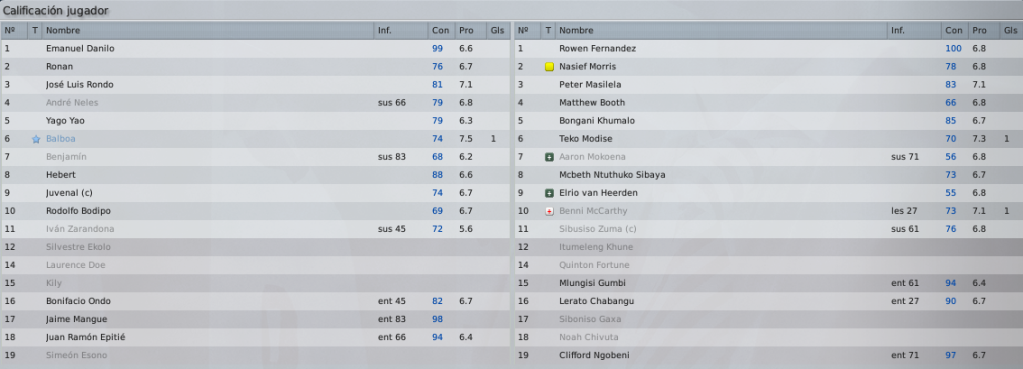The height and width of the screenshot is (369, 1023).
Task: Click the green substitution icon beside Elrio van Heerden
Action: pyautogui.click(x=549, y=193)
